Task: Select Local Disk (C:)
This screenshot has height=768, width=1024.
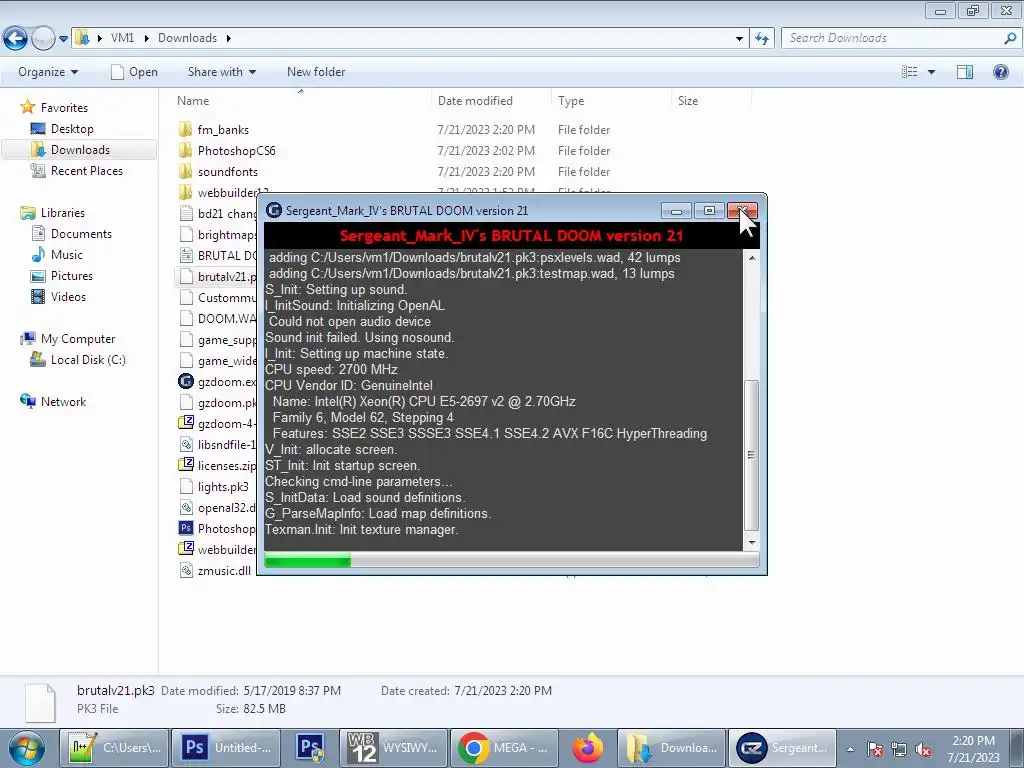Action: [88, 359]
